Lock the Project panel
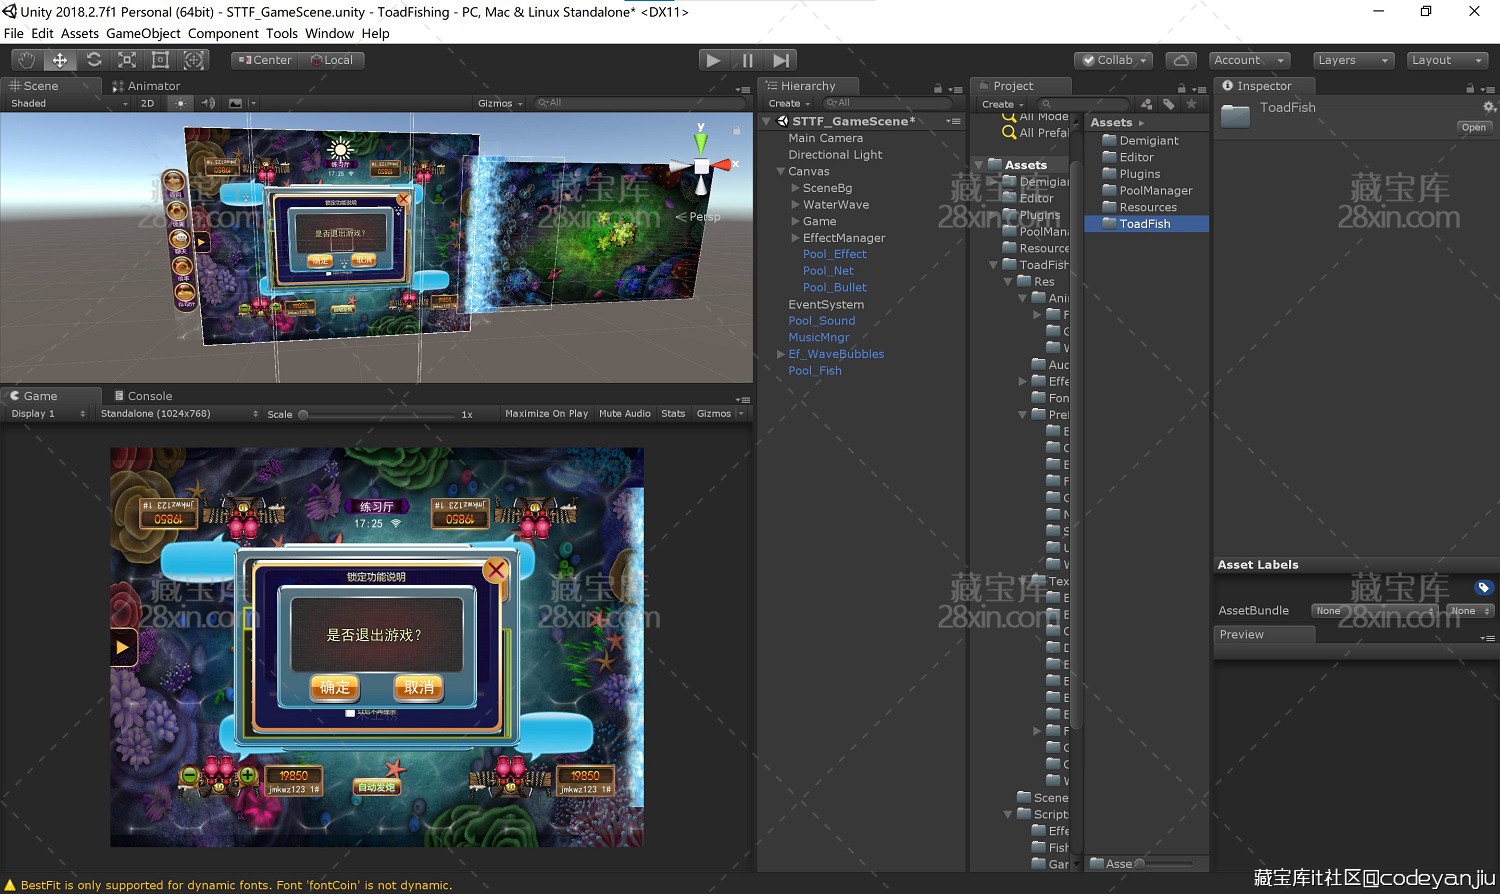Image resolution: width=1500 pixels, height=894 pixels. coord(1181,88)
